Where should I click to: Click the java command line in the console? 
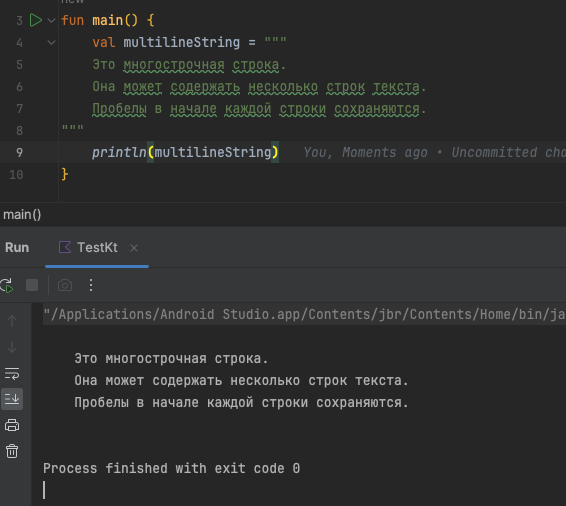pos(304,314)
